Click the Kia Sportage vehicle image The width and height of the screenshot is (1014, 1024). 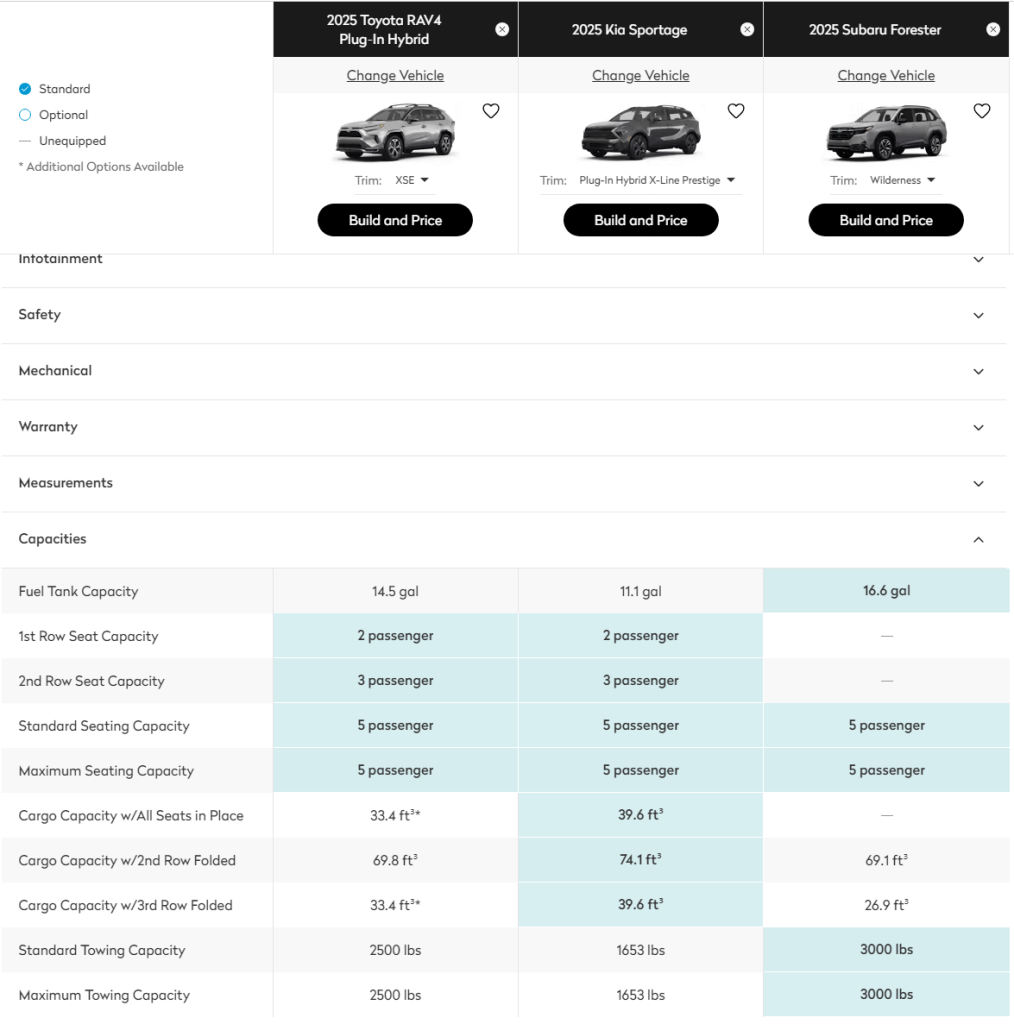point(641,133)
